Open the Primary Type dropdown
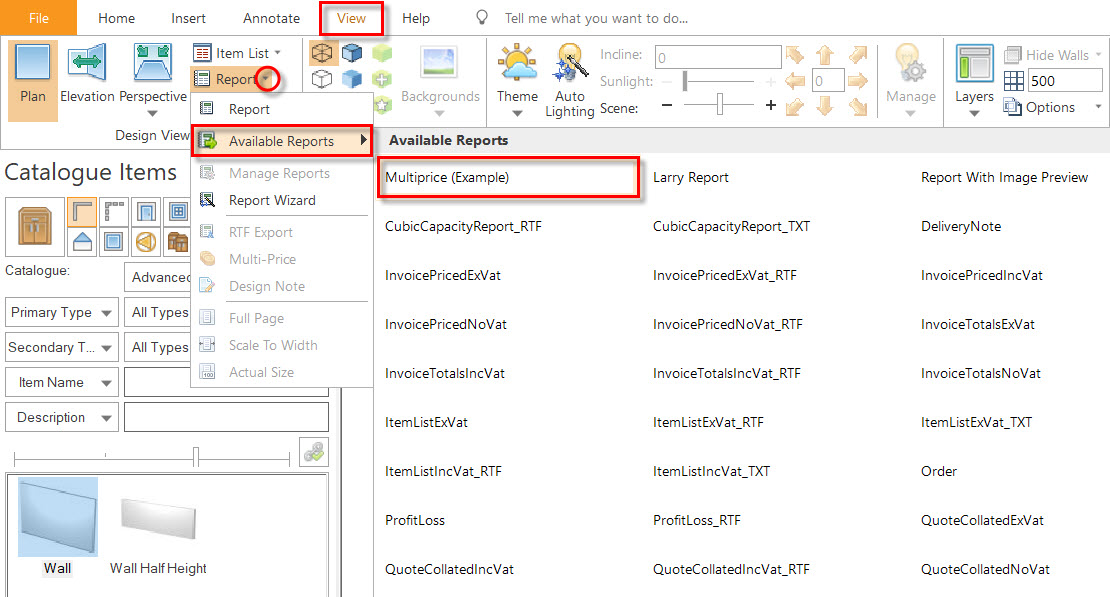Viewport: 1110px width, 597px height. [x=62, y=312]
